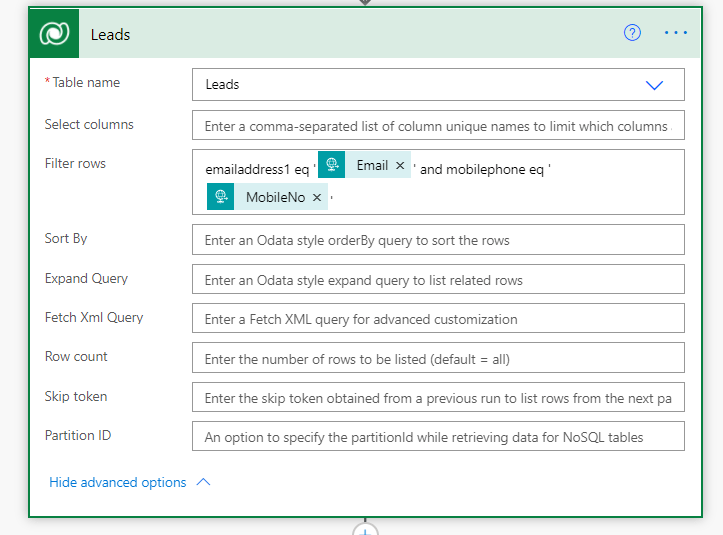
Task: Expand the Table name dropdown arrow
Action: click(655, 85)
